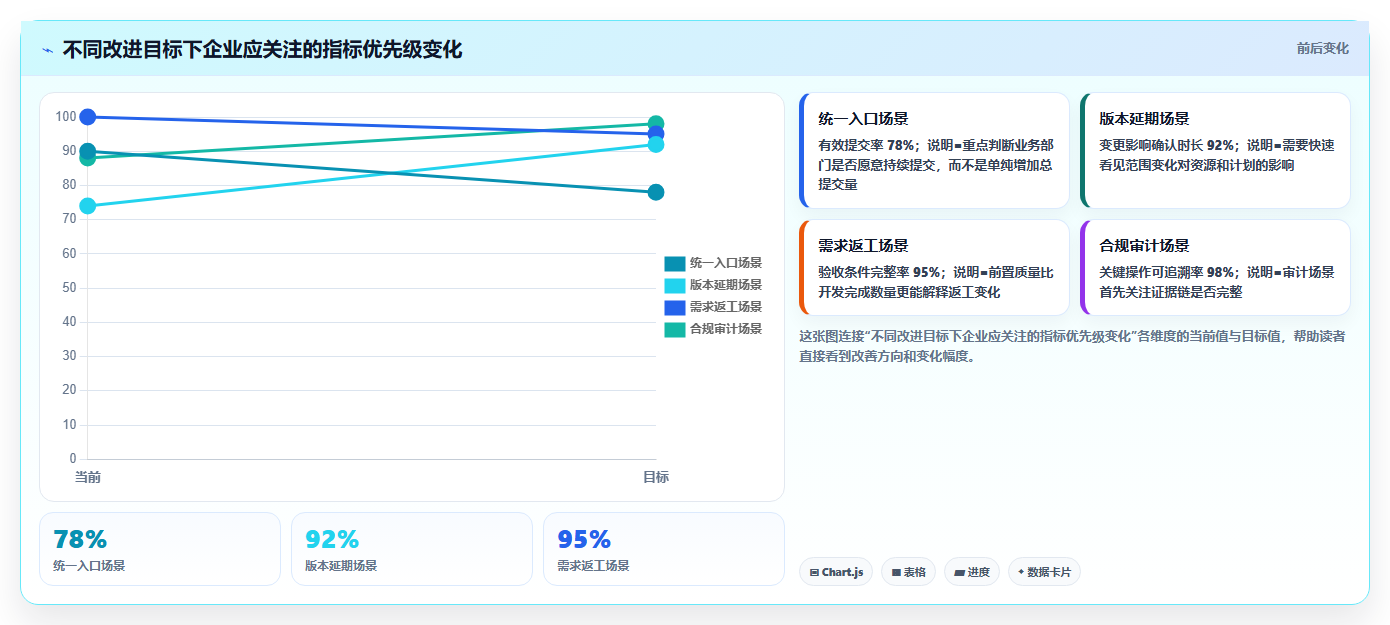Click the 表格 tag

coord(908,572)
